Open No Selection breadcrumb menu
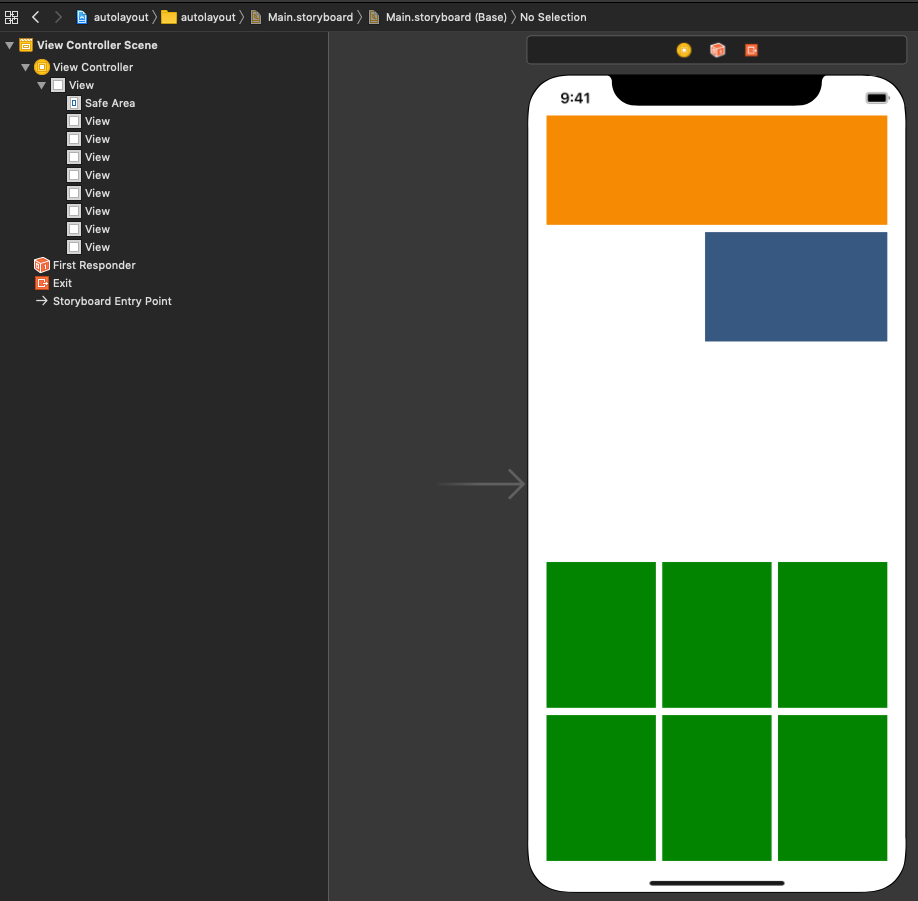 [x=553, y=18]
